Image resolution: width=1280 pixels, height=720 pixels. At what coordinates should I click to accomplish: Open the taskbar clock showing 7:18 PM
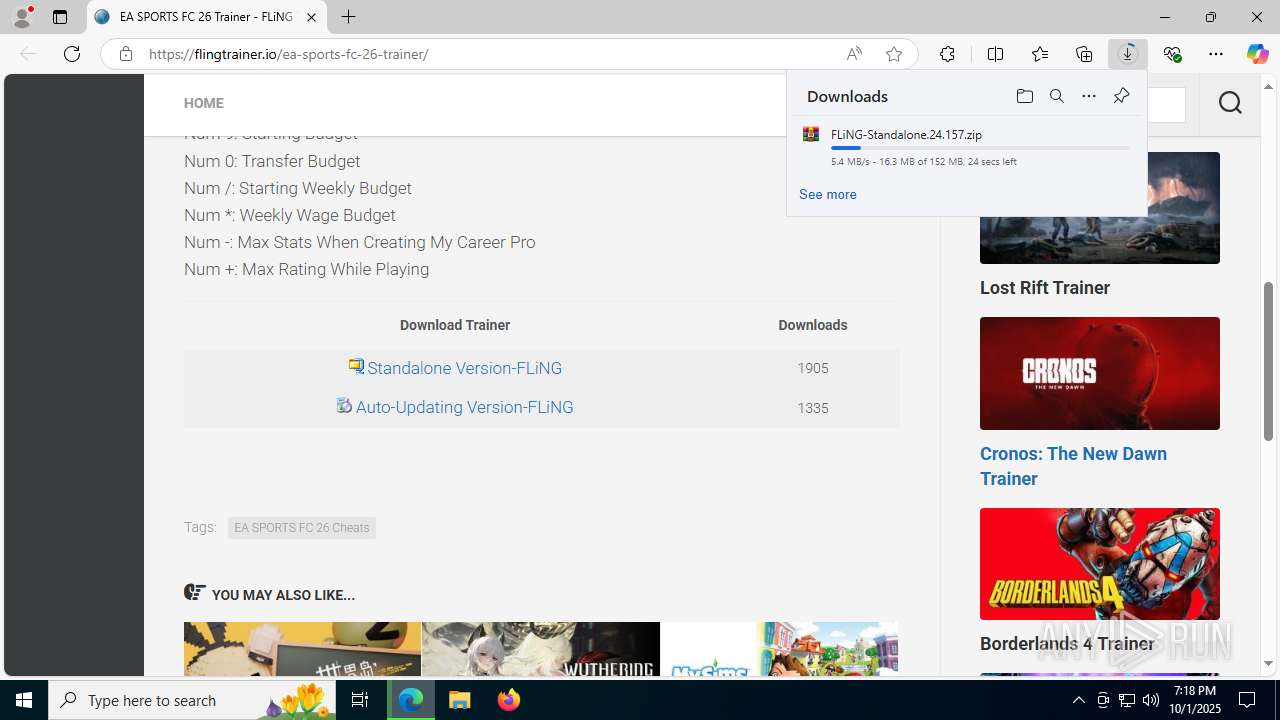click(x=1195, y=700)
